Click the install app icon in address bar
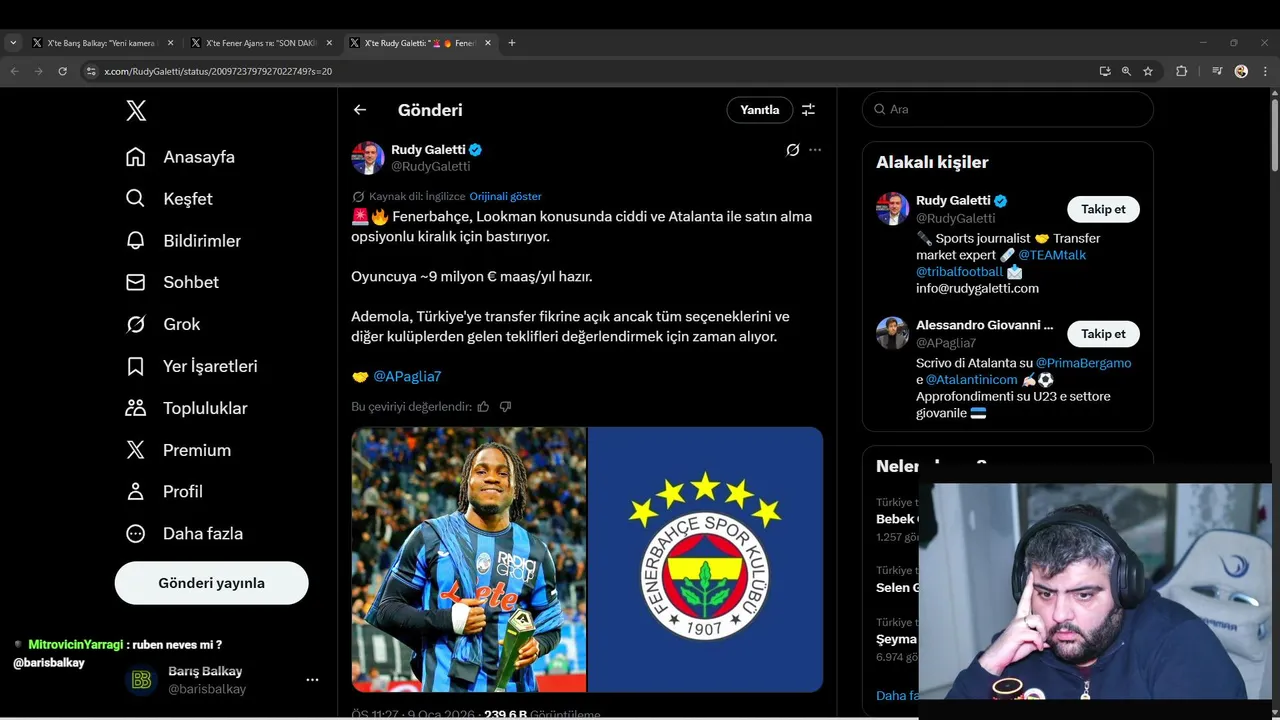The height and width of the screenshot is (720, 1280). (1104, 71)
